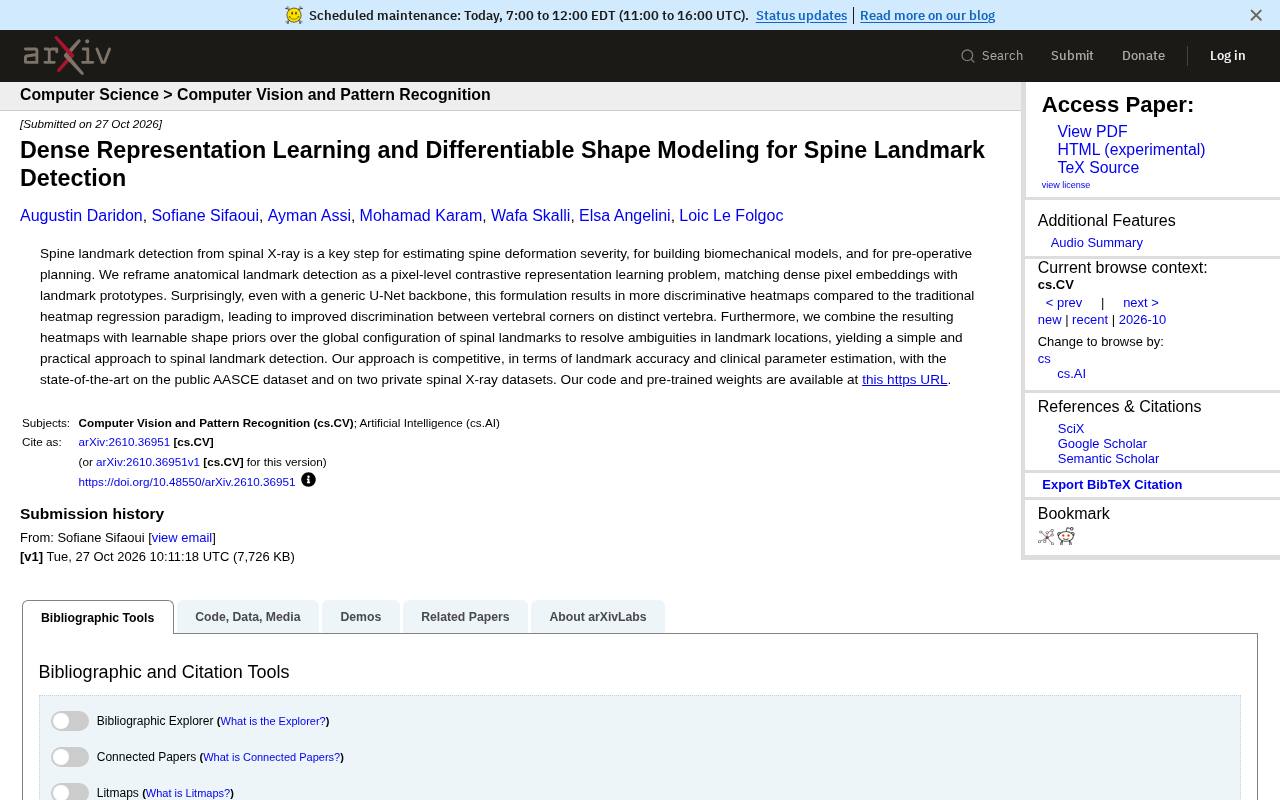This screenshot has height=800, width=1280.
Task: Open SciX references link
Action: (x=1071, y=429)
